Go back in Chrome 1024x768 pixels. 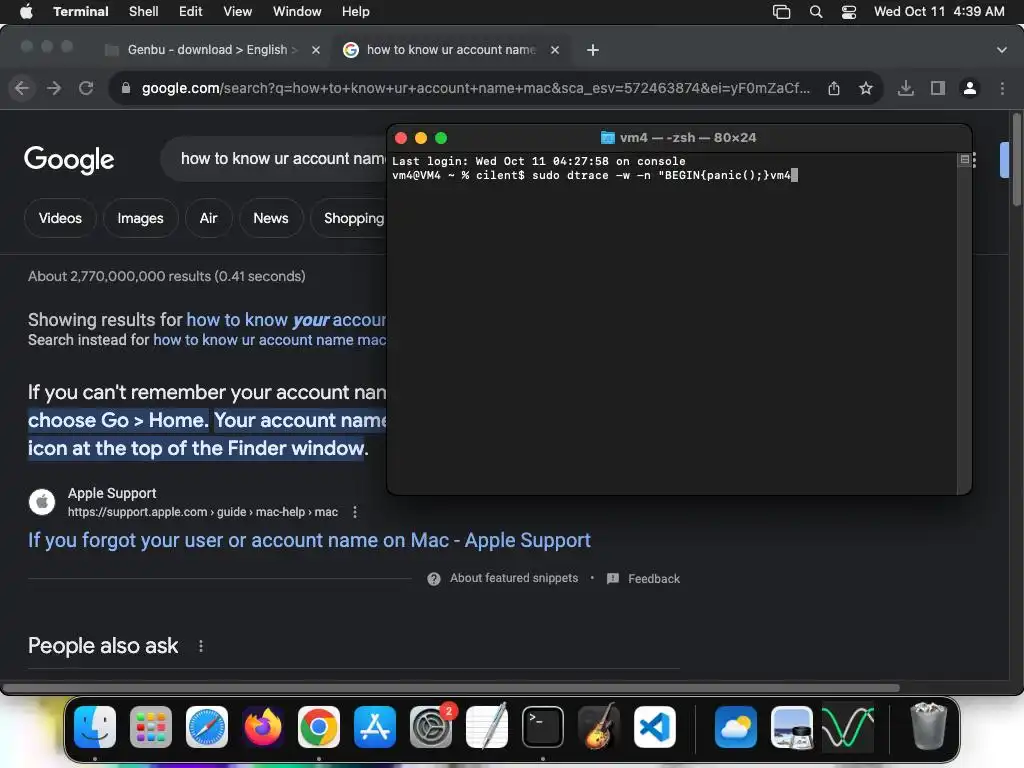[22, 88]
